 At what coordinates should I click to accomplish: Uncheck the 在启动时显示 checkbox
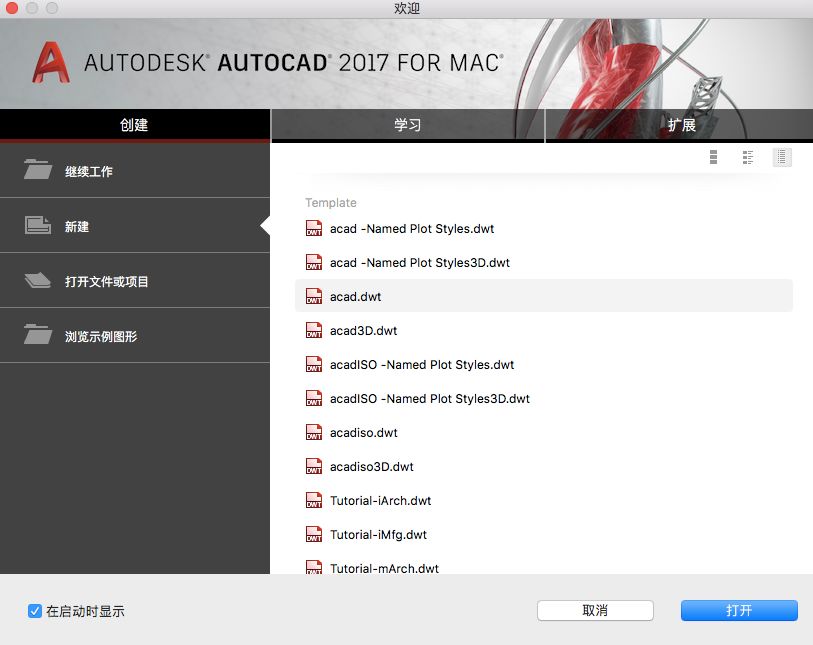point(35,611)
